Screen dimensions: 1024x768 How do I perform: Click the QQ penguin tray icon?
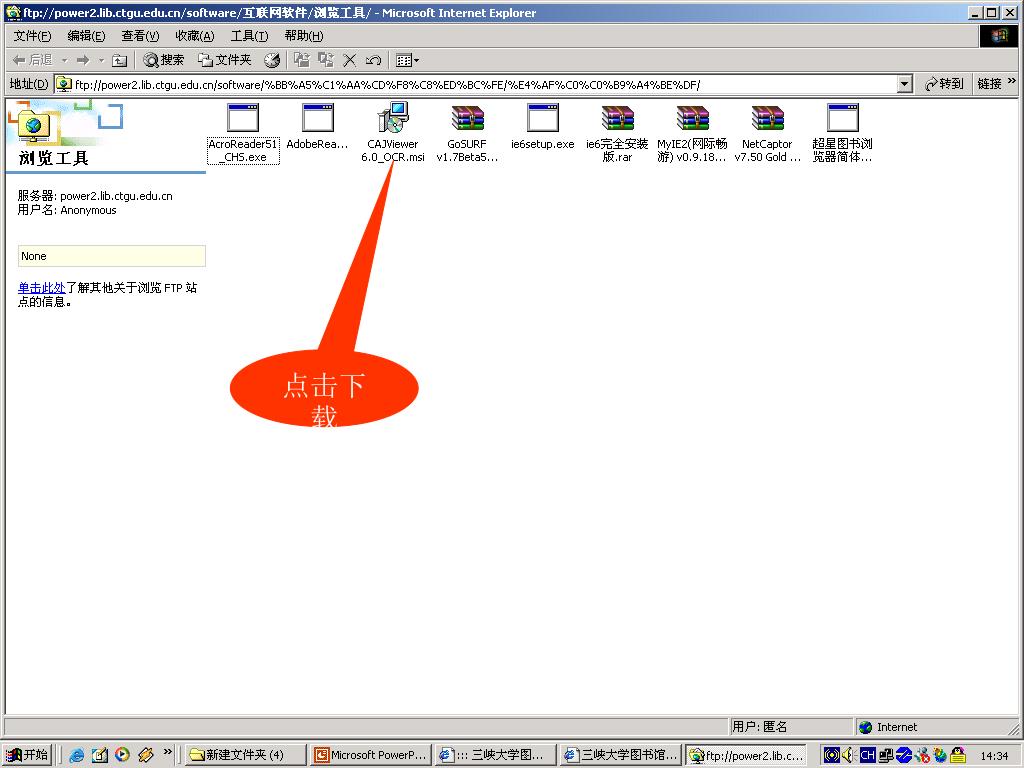point(959,755)
